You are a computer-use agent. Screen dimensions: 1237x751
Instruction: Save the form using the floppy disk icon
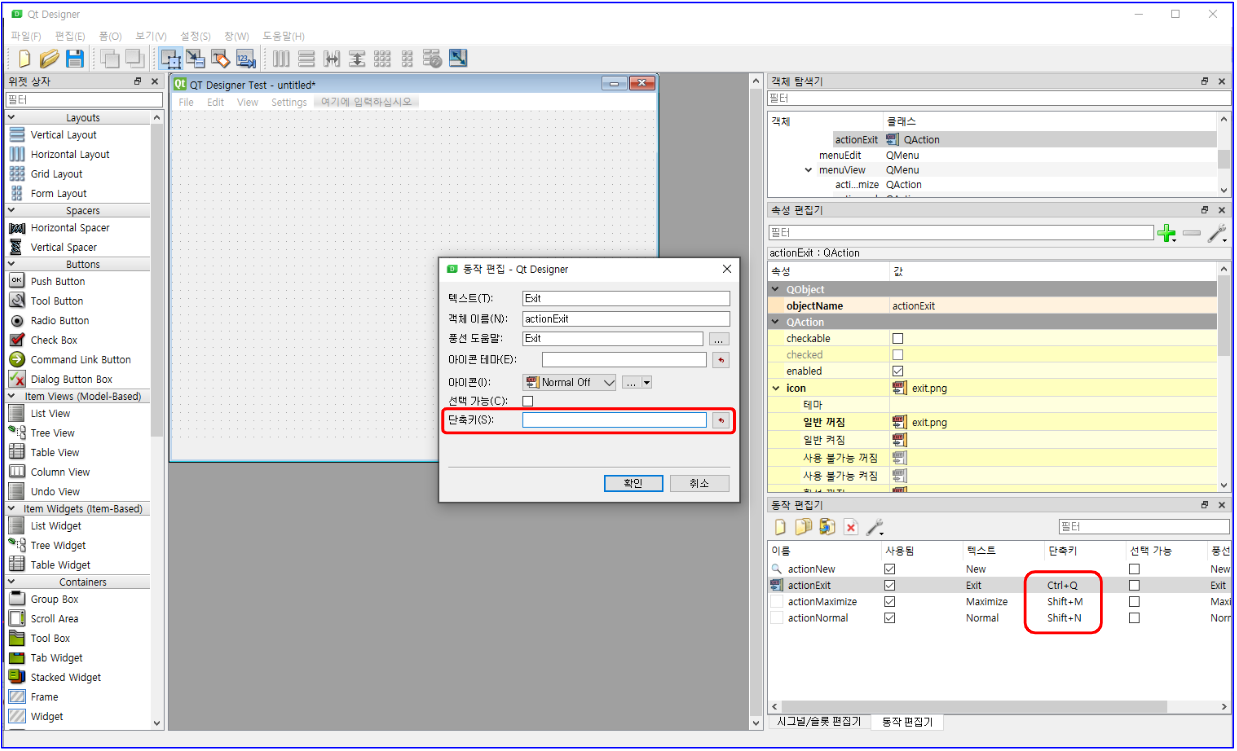(x=74, y=58)
